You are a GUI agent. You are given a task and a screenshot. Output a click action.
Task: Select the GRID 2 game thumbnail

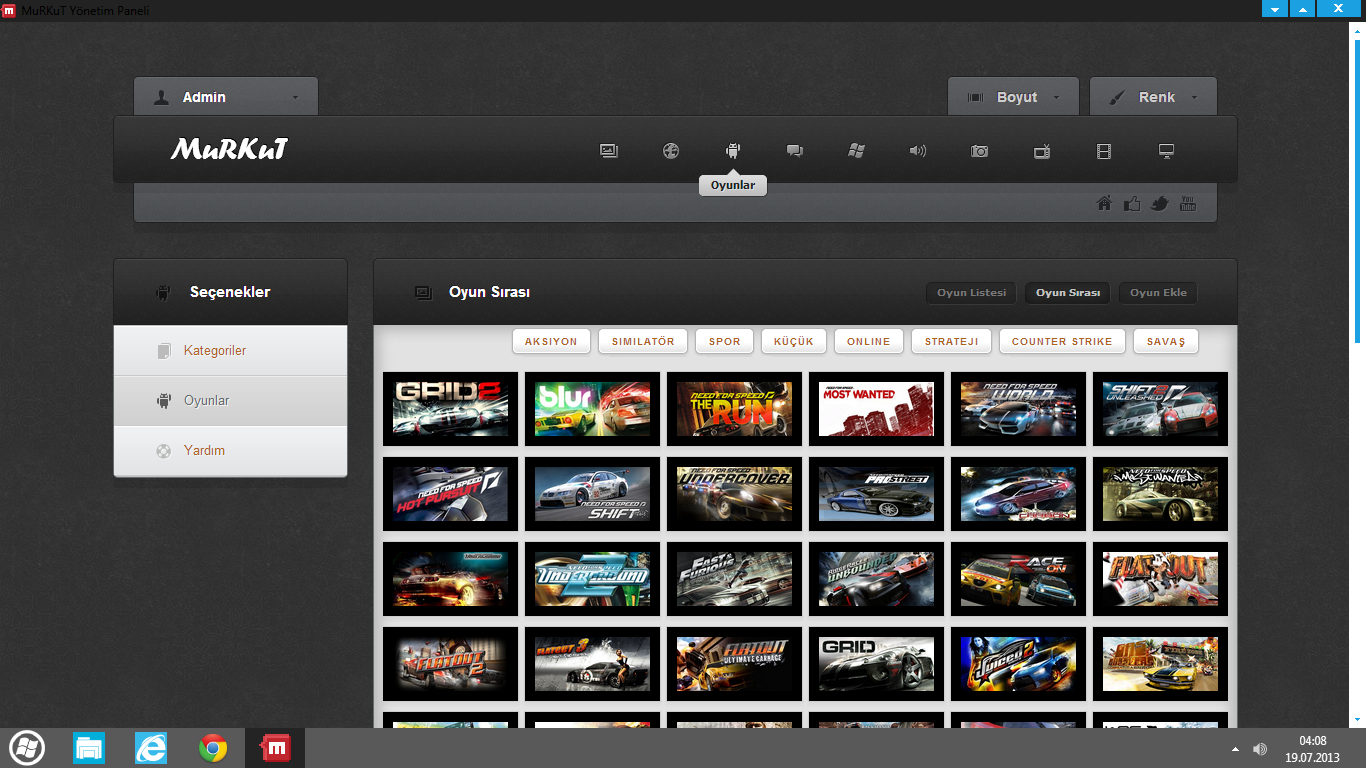pos(451,409)
